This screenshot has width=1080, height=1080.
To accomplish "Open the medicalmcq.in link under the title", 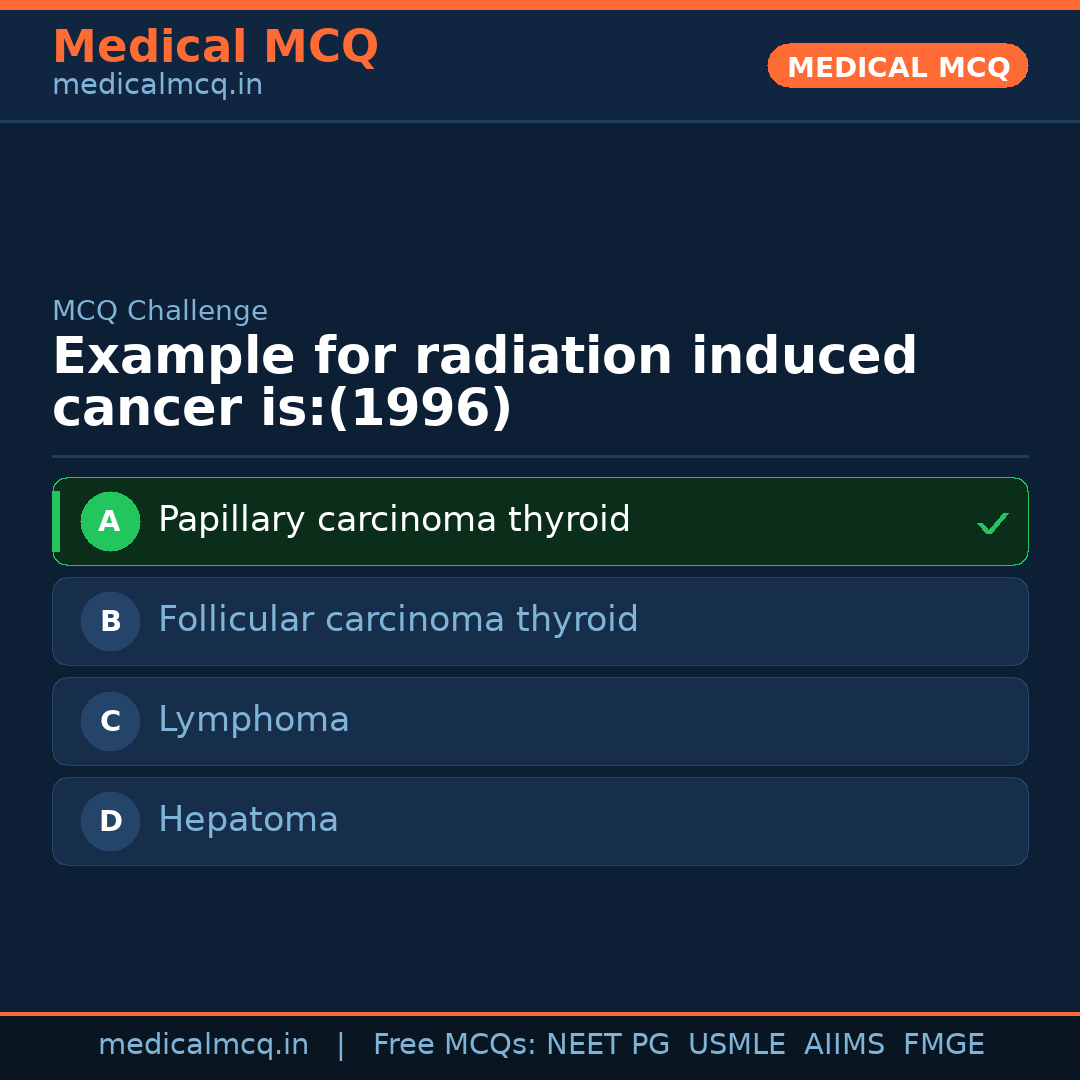I will pyautogui.click(x=157, y=86).
